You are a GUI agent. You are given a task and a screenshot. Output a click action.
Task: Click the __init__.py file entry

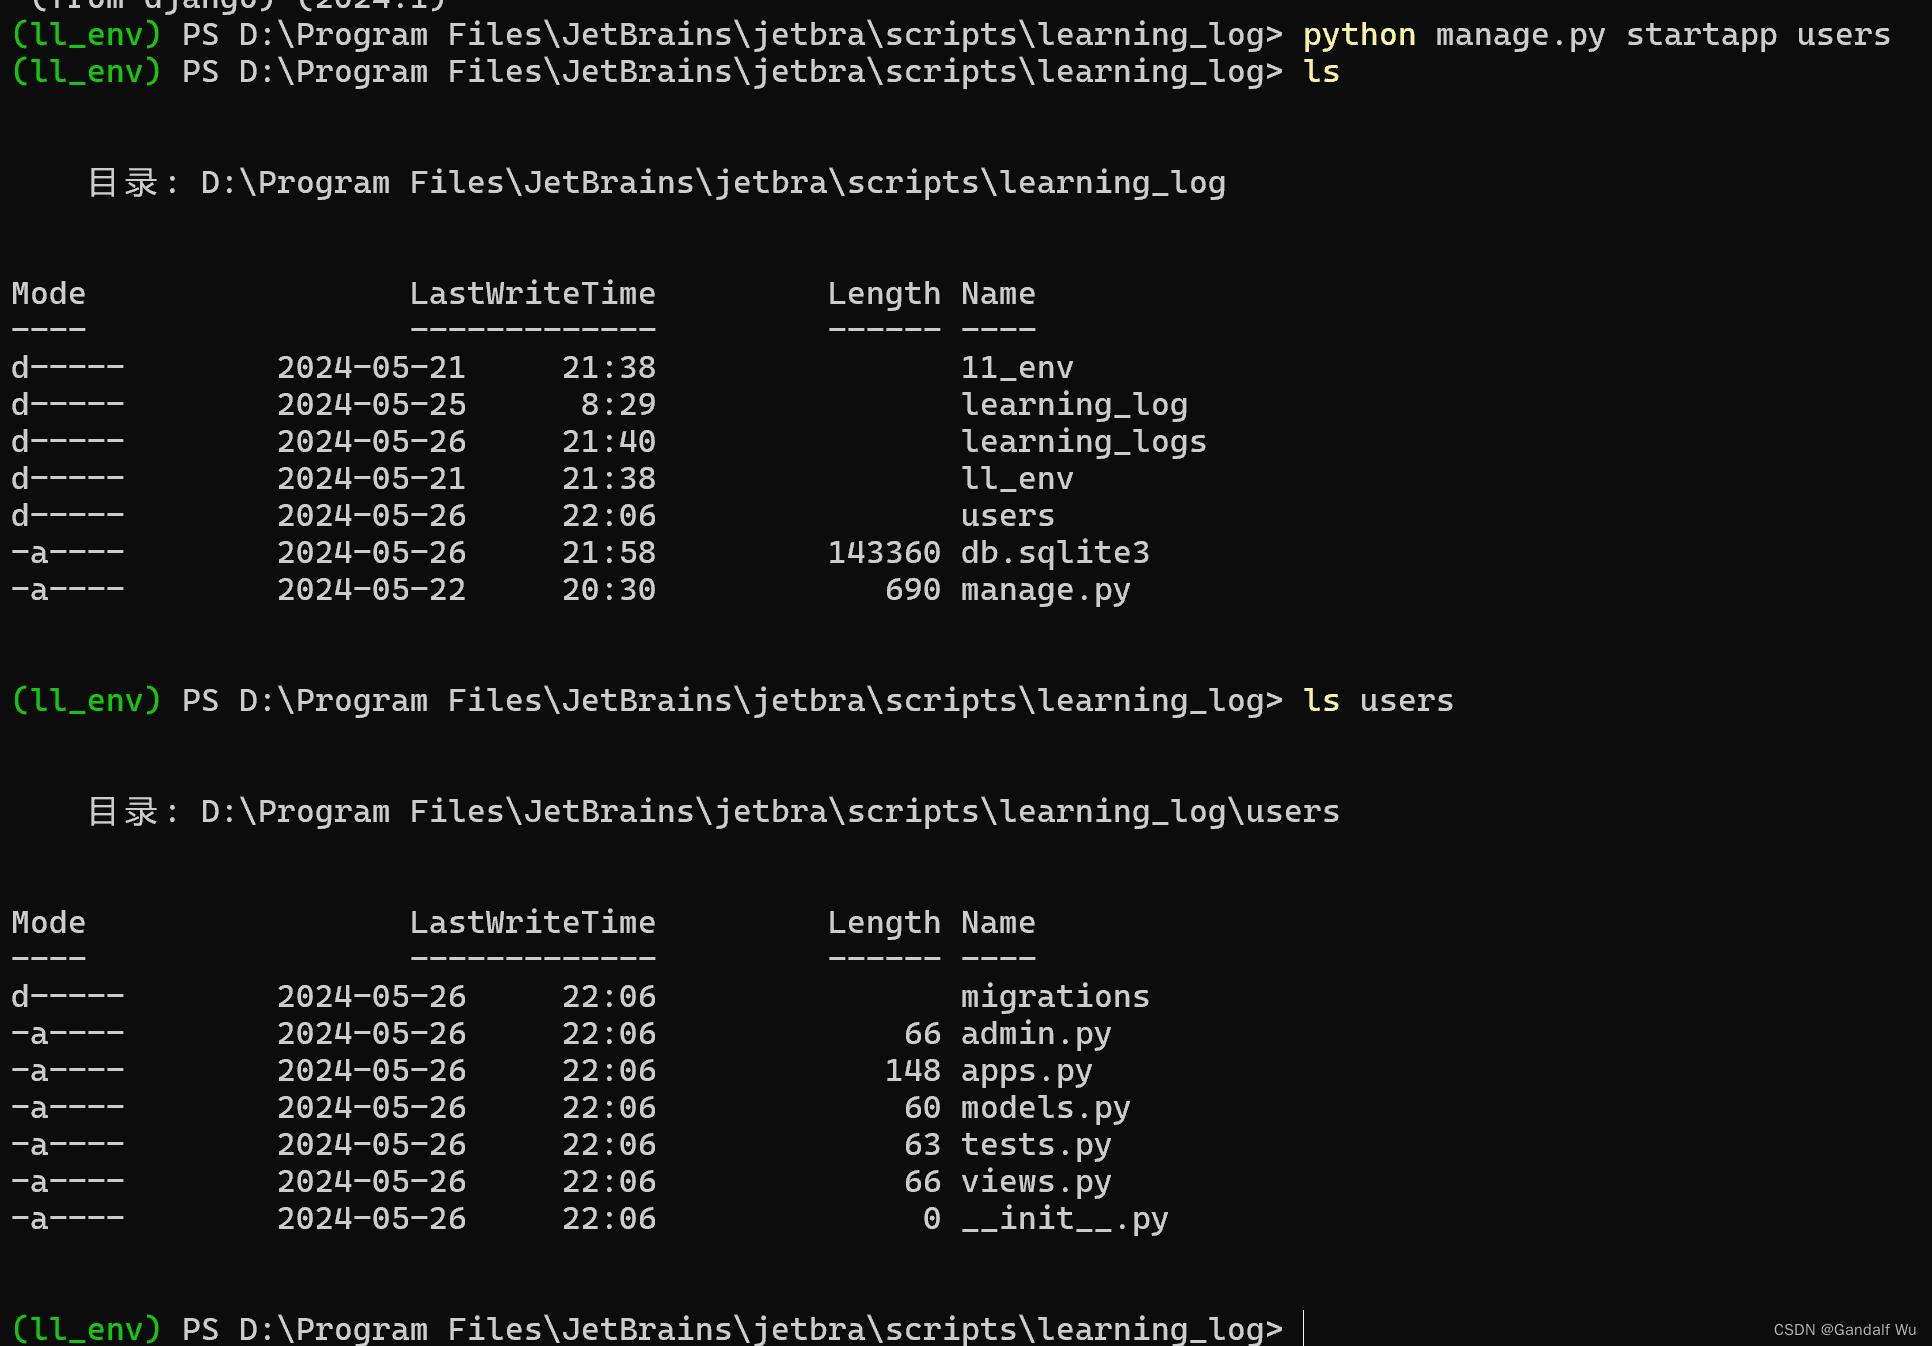click(1064, 1218)
